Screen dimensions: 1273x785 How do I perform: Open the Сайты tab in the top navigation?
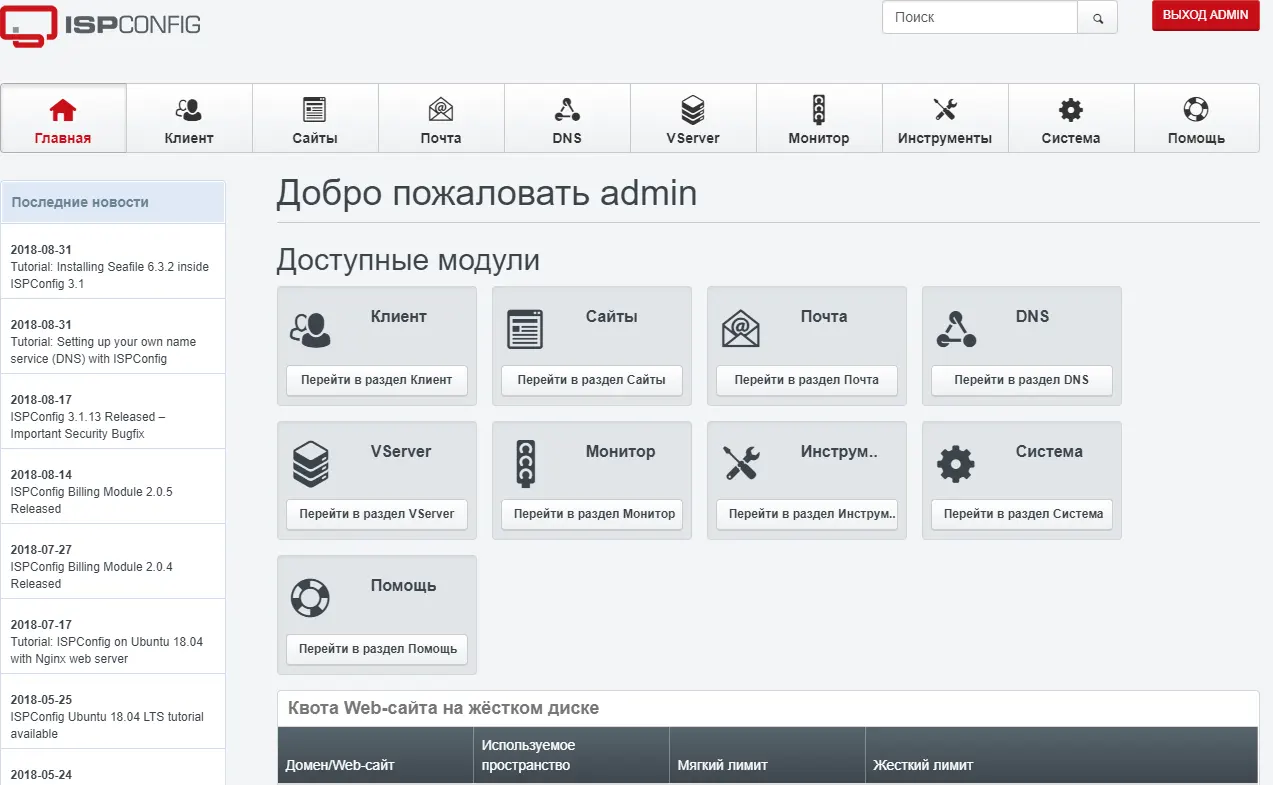[315, 118]
